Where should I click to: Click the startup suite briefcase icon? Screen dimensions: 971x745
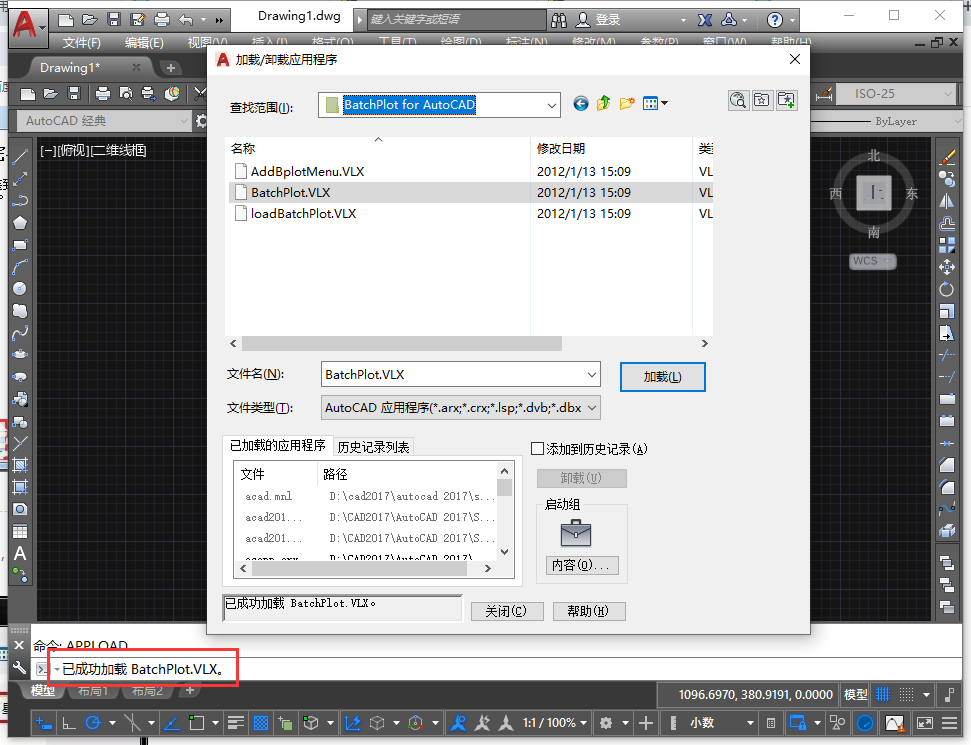coord(576,533)
